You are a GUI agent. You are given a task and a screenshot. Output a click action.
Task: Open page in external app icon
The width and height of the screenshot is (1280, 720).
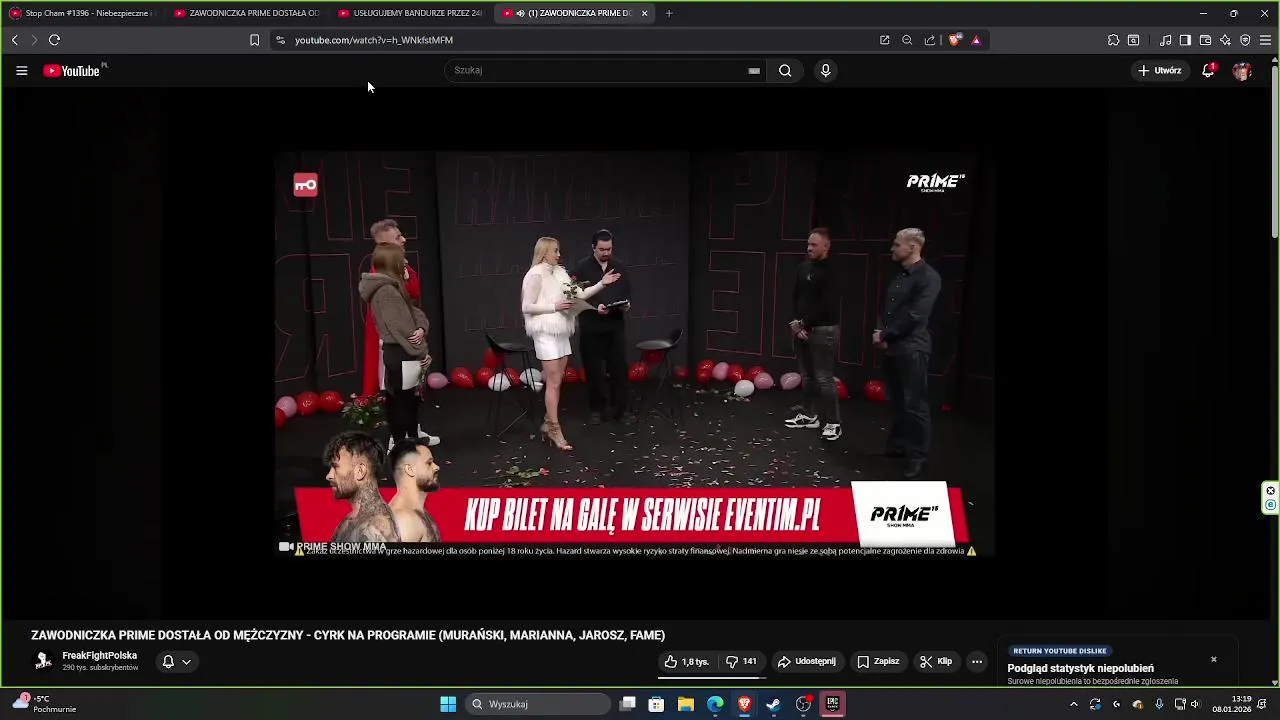[885, 40]
